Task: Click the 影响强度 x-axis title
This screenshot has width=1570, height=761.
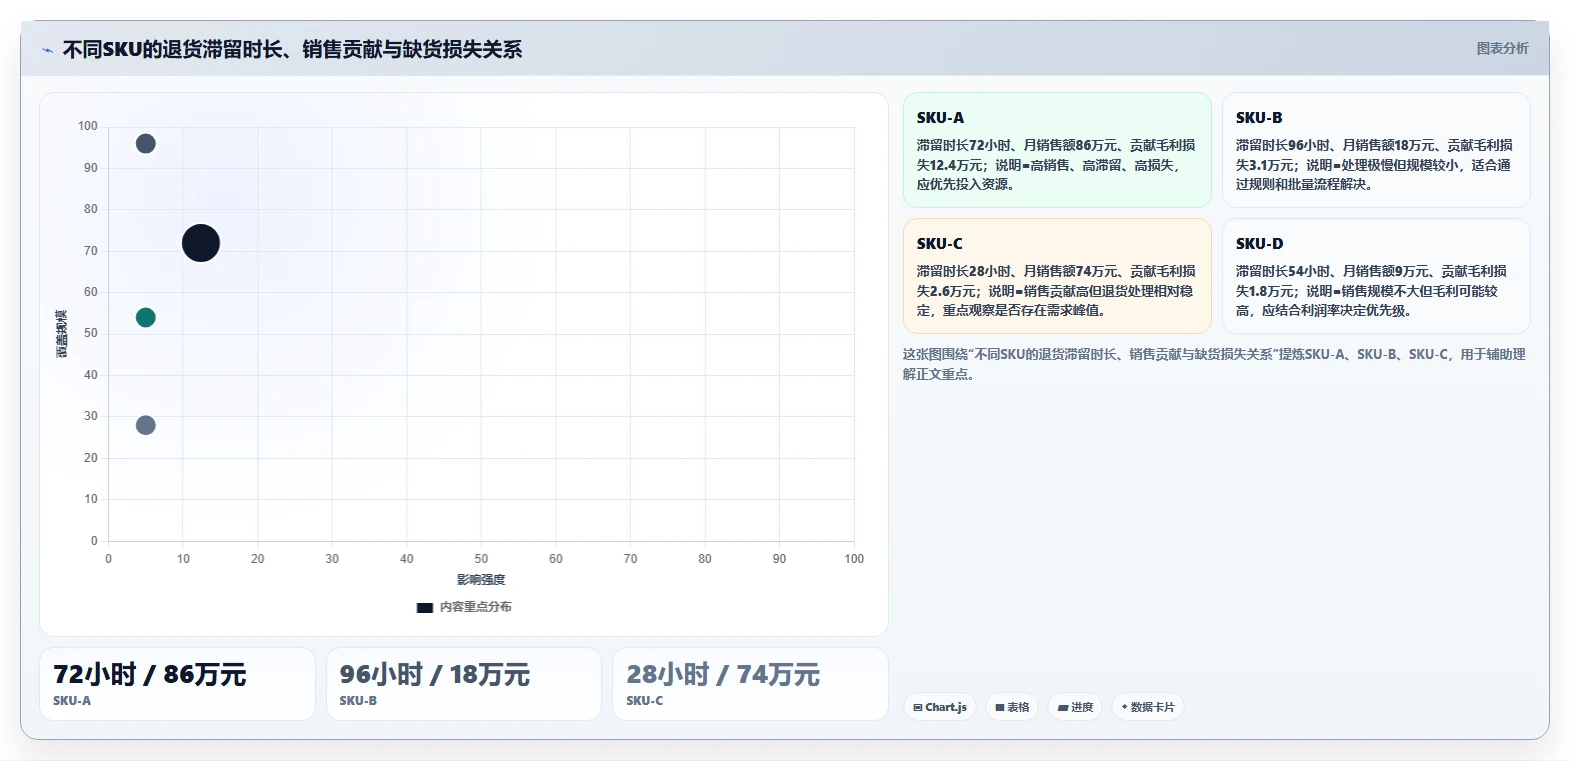Action: point(481,580)
